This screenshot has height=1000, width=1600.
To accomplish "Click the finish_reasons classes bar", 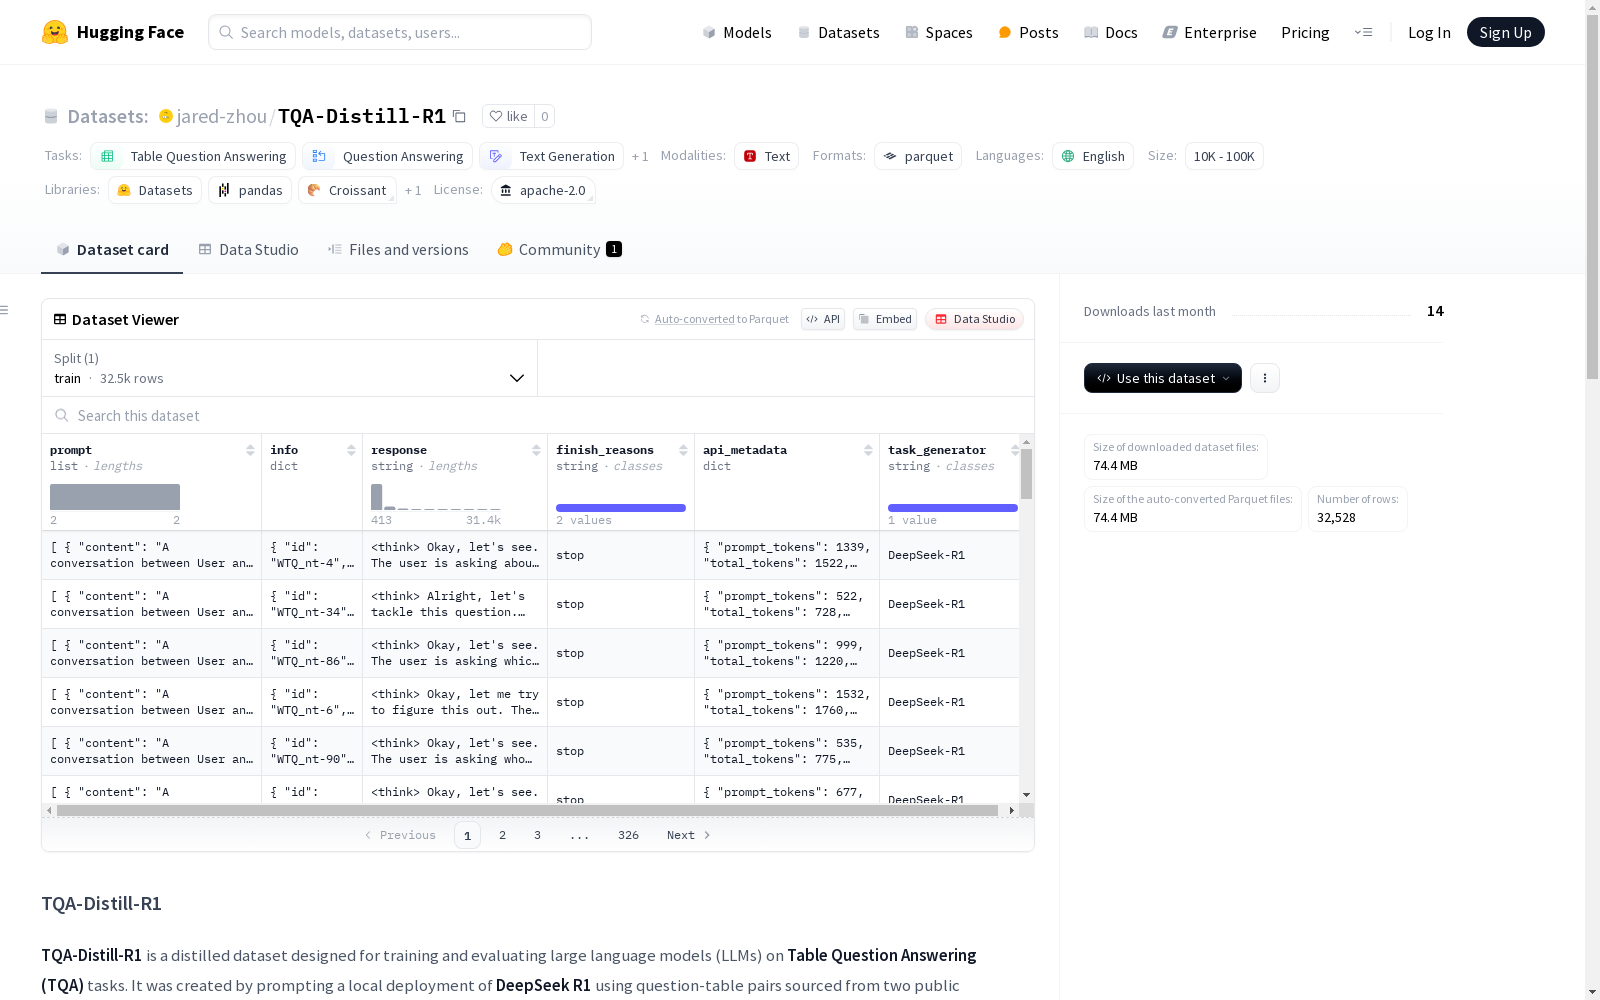I will pos(621,508).
